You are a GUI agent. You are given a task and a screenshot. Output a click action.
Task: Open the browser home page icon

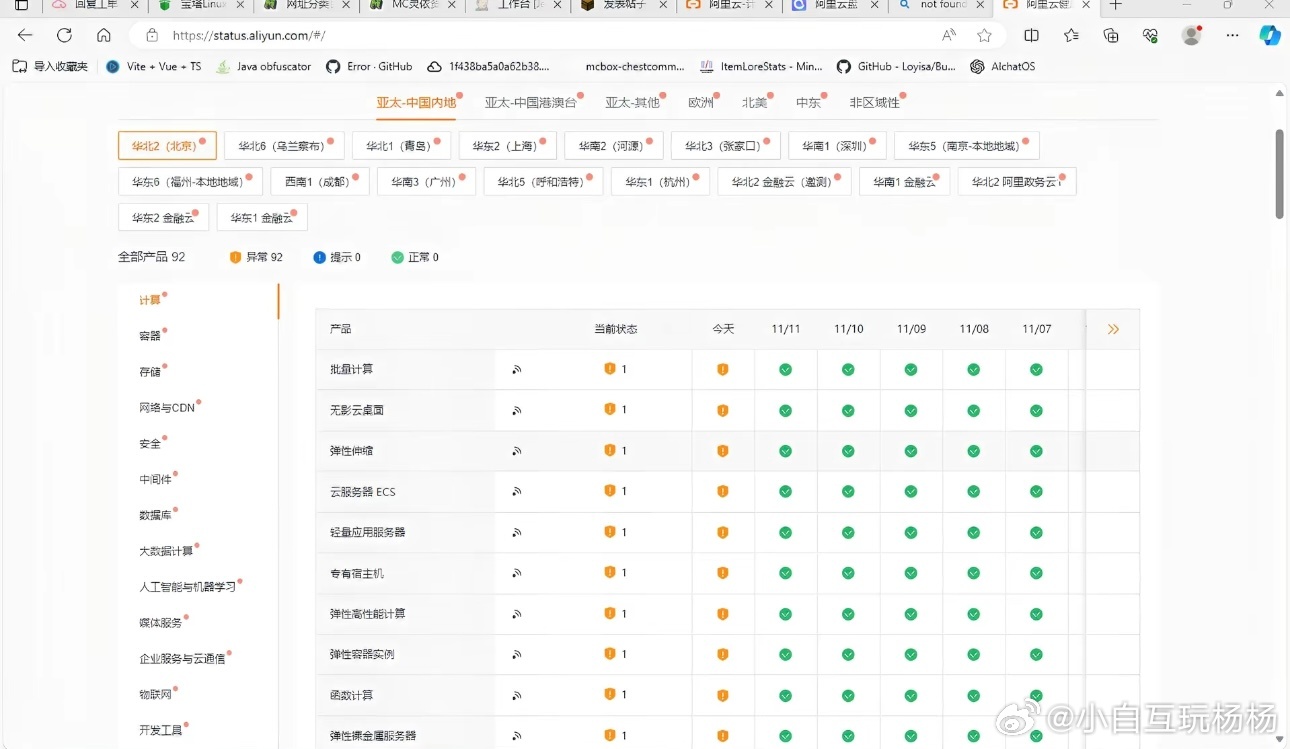[x=104, y=35]
